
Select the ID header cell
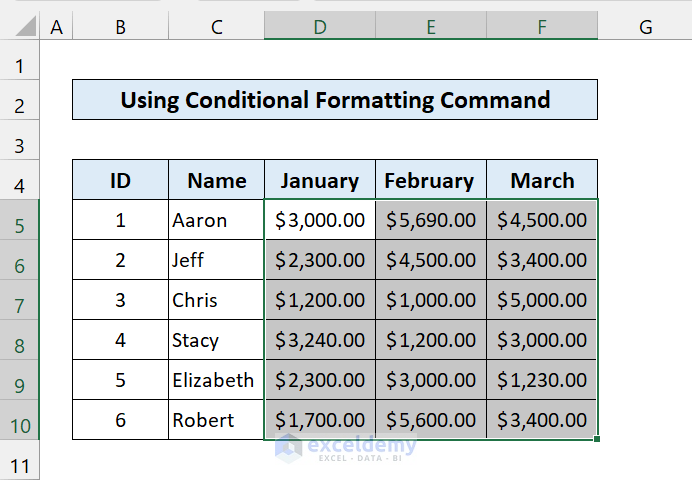(120, 180)
